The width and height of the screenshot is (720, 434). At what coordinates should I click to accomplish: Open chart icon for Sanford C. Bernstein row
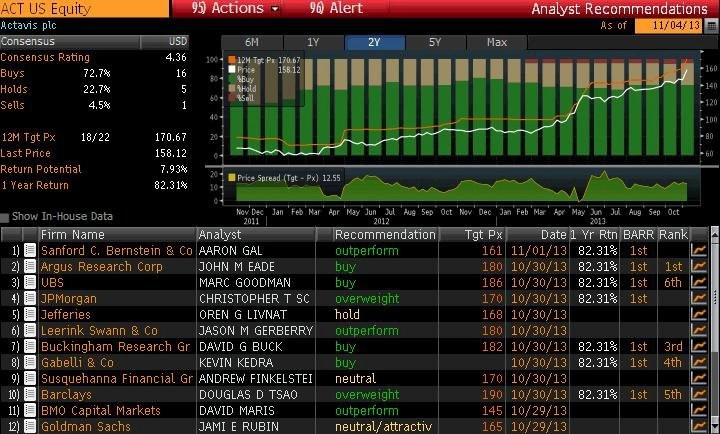698,251
